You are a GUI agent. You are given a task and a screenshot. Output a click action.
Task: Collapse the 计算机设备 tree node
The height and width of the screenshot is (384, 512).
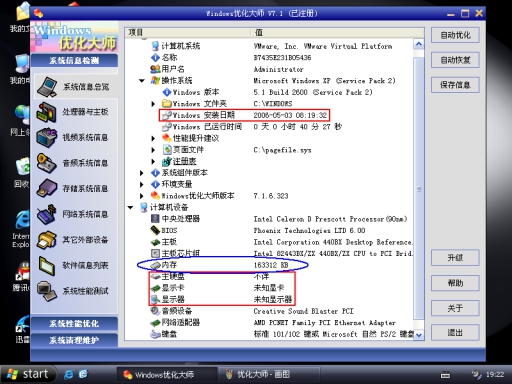point(130,207)
